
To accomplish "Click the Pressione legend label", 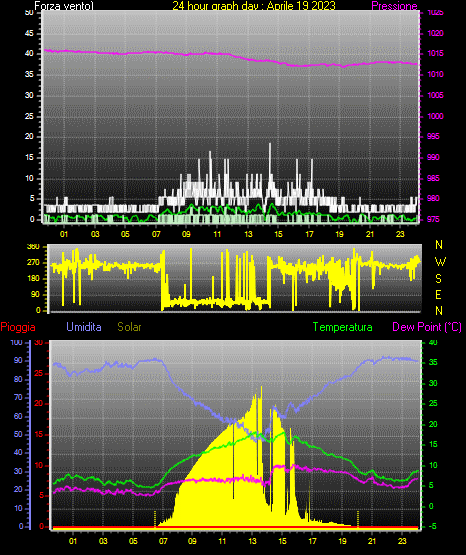I will point(394,6).
